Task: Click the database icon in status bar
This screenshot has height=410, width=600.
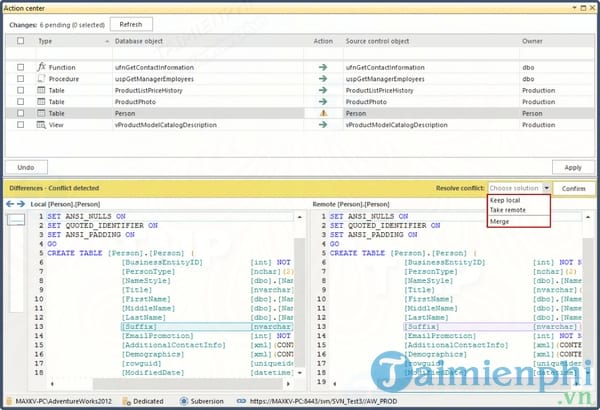Action: [10, 401]
